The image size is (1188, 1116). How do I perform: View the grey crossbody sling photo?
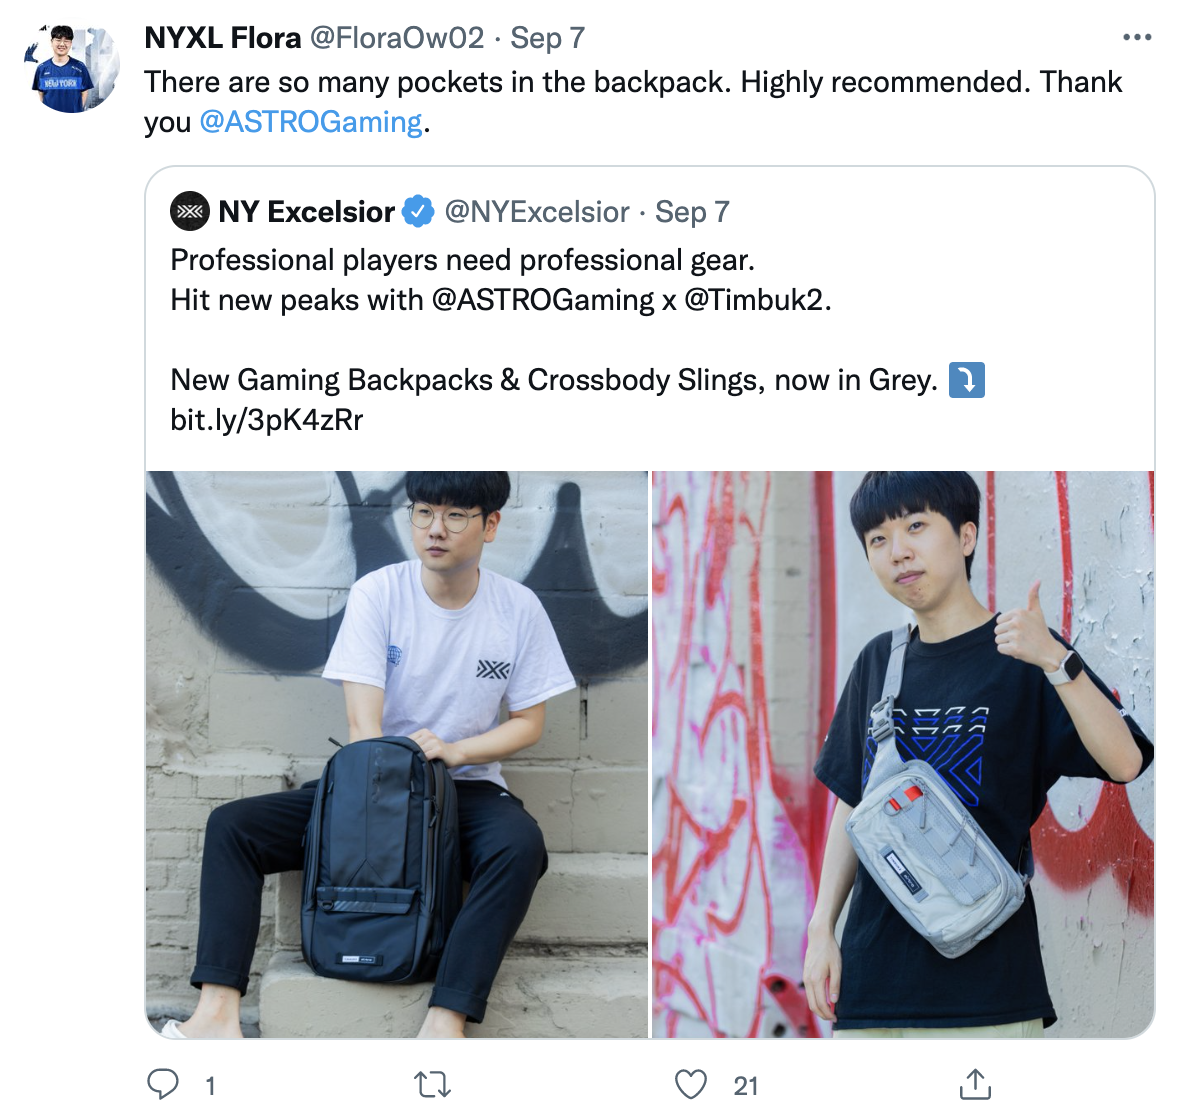point(903,754)
